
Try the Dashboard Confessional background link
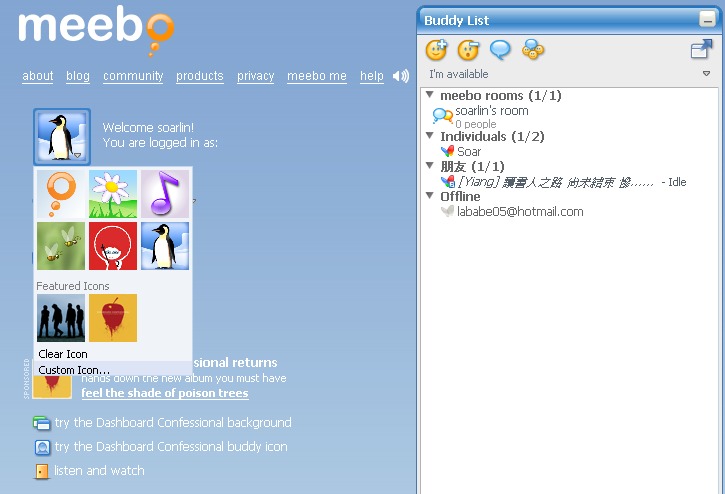173,423
